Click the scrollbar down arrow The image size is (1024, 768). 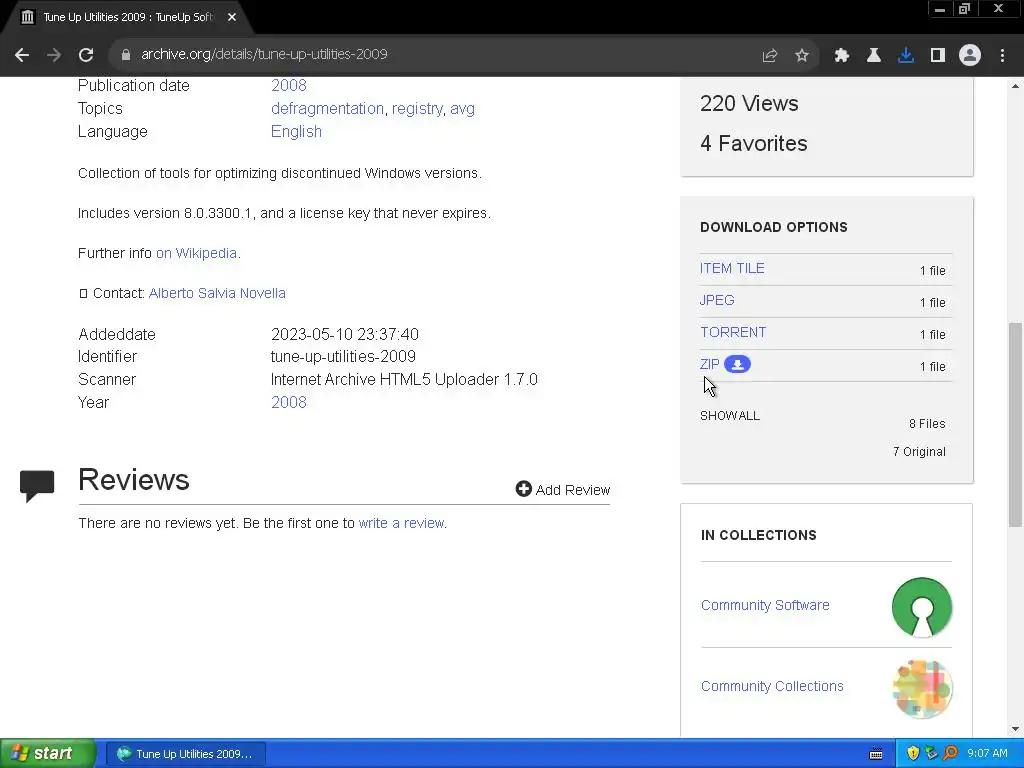(x=1015, y=729)
